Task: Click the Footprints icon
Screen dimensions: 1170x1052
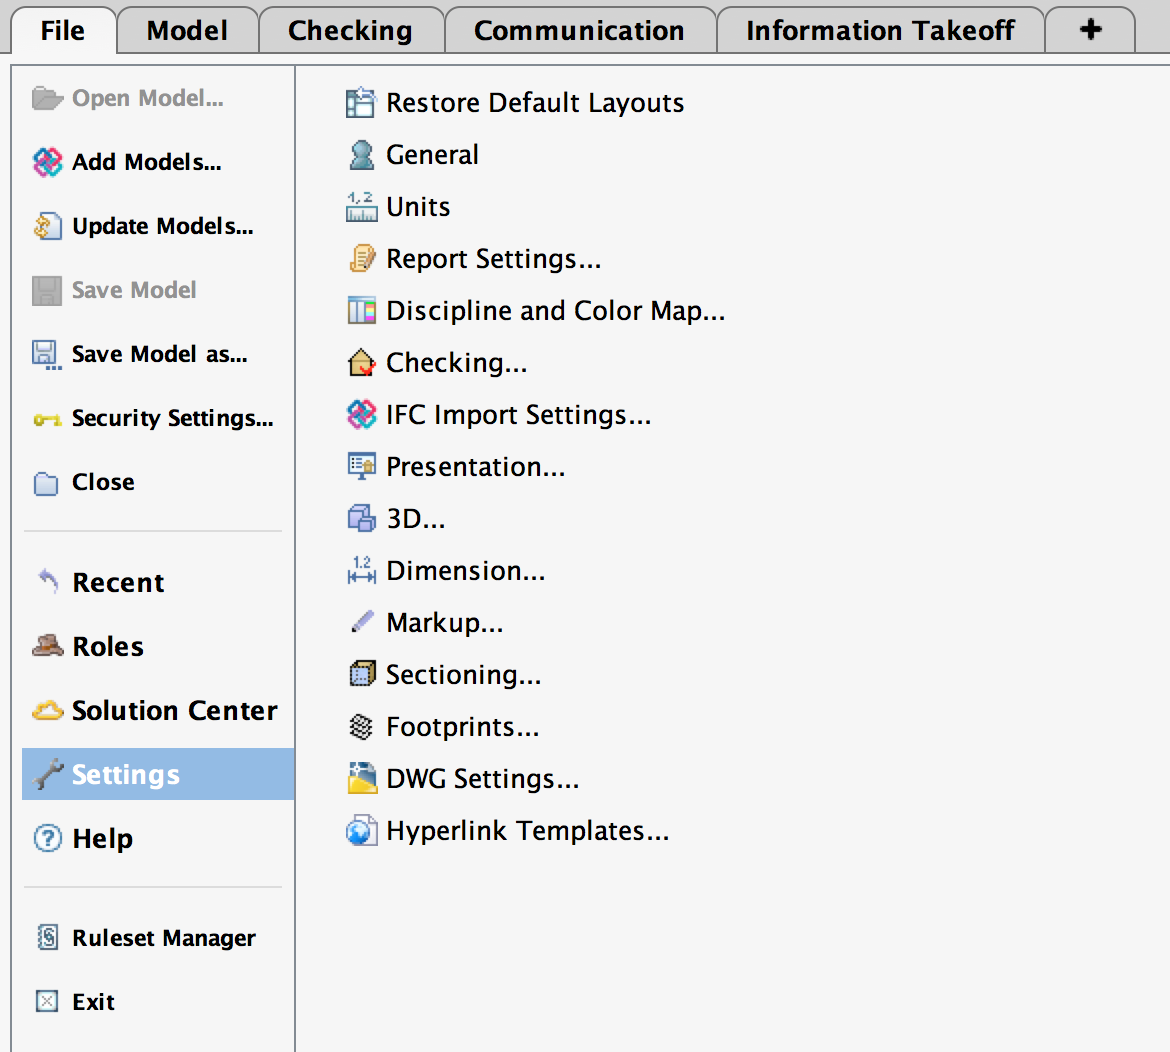Action: click(x=361, y=726)
